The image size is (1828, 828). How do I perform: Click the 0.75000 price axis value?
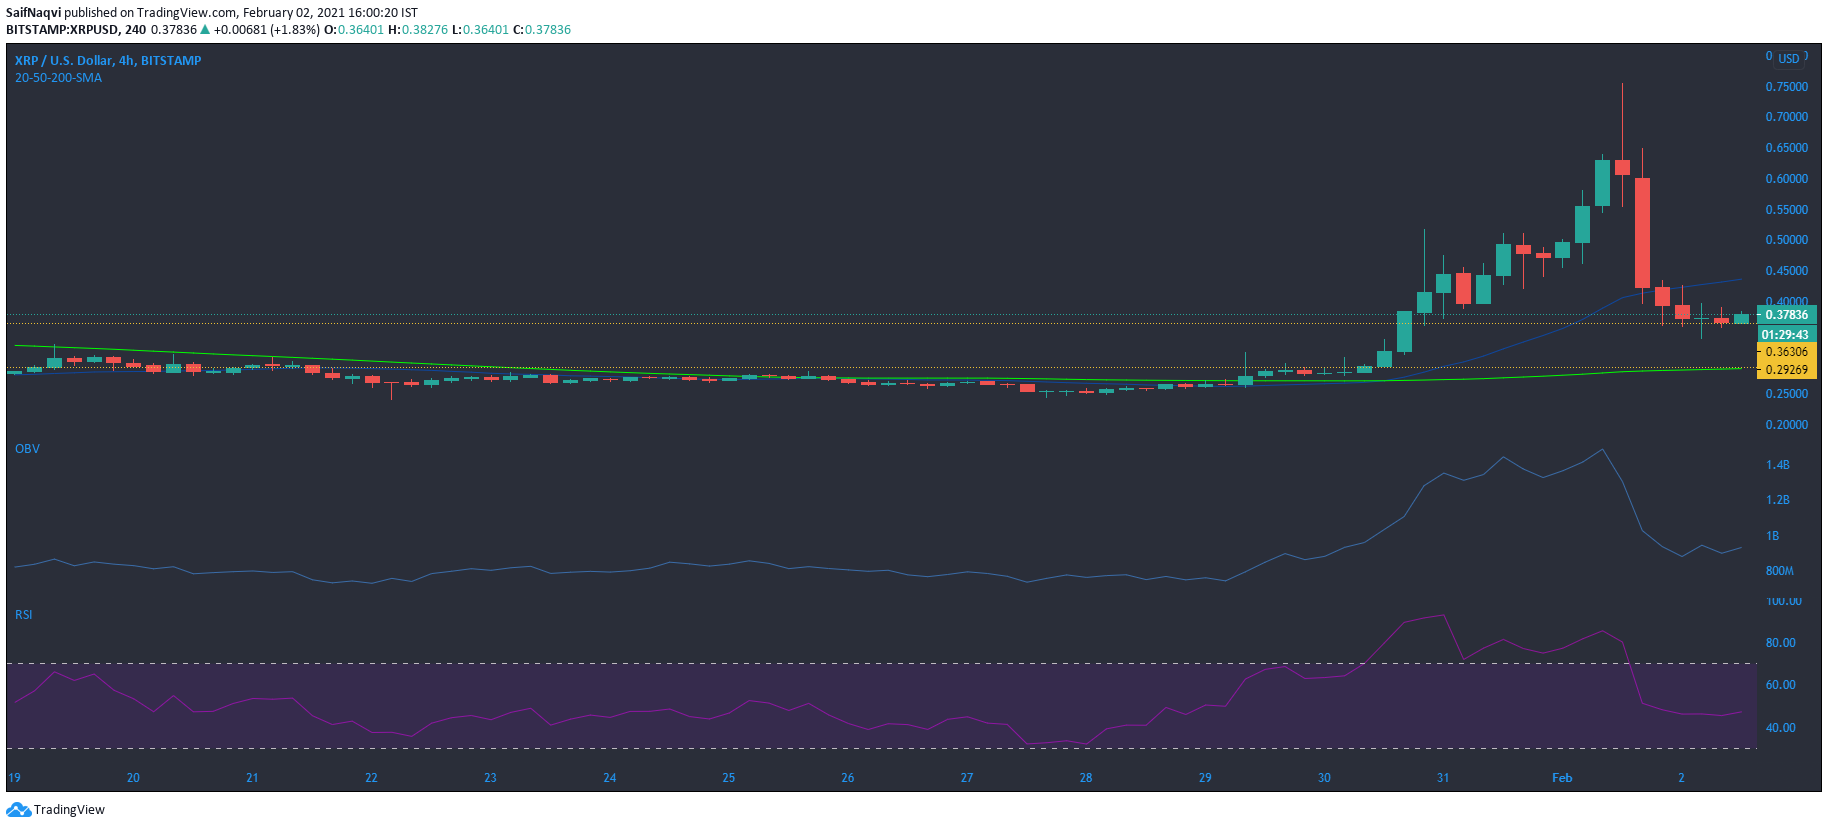pos(1787,87)
